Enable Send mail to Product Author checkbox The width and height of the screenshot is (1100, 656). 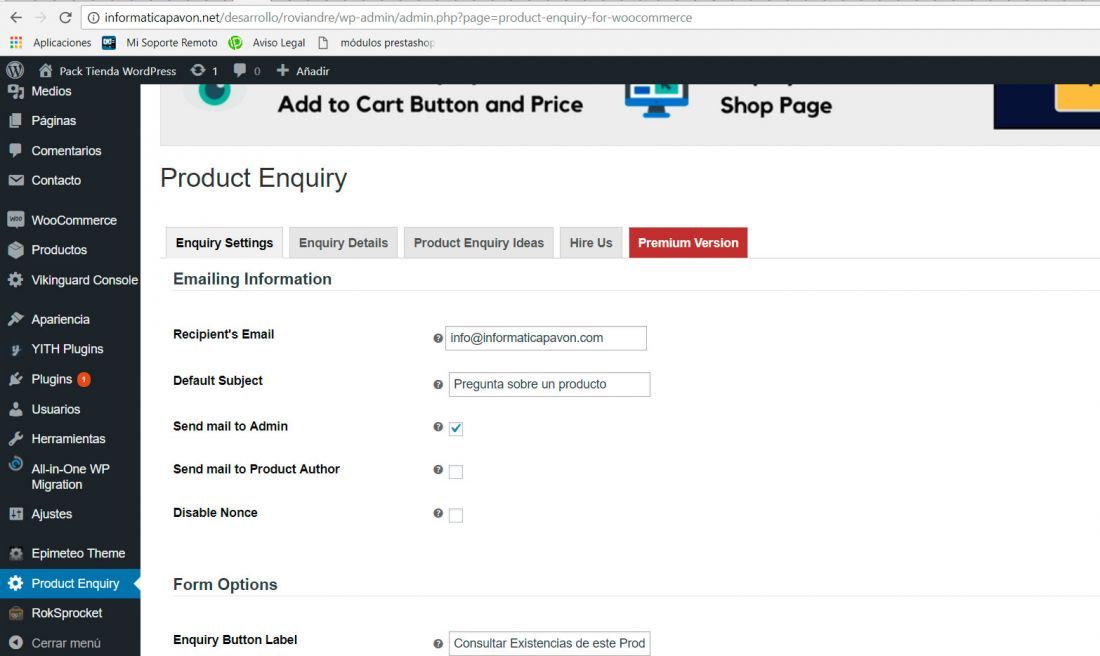click(x=455, y=471)
